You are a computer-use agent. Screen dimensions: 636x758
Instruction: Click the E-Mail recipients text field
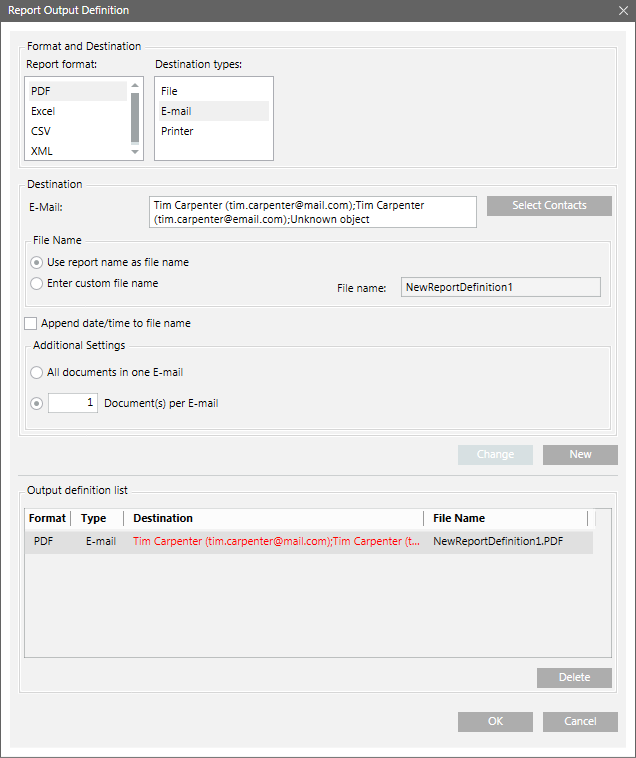[311, 212]
